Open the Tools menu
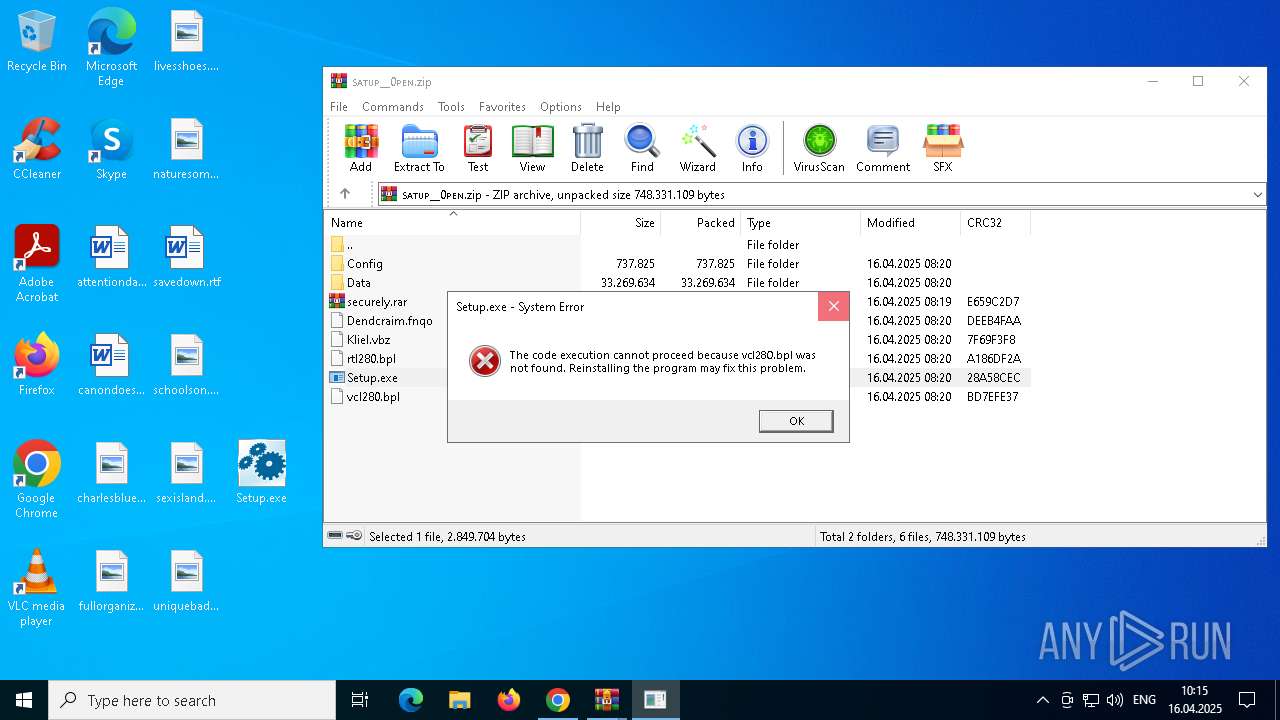This screenshot has height=720, width=1280. click(x=451, y=107)
